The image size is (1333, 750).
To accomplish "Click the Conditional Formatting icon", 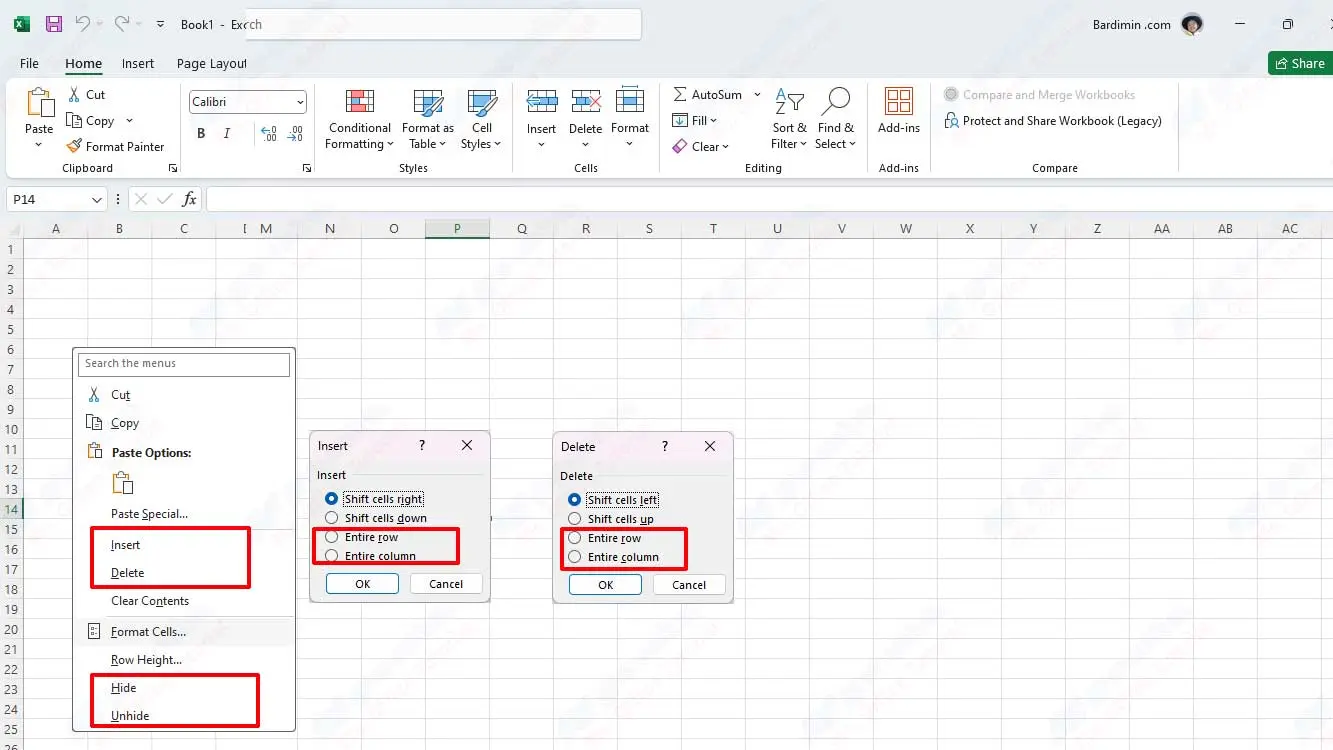I will 359,102.
